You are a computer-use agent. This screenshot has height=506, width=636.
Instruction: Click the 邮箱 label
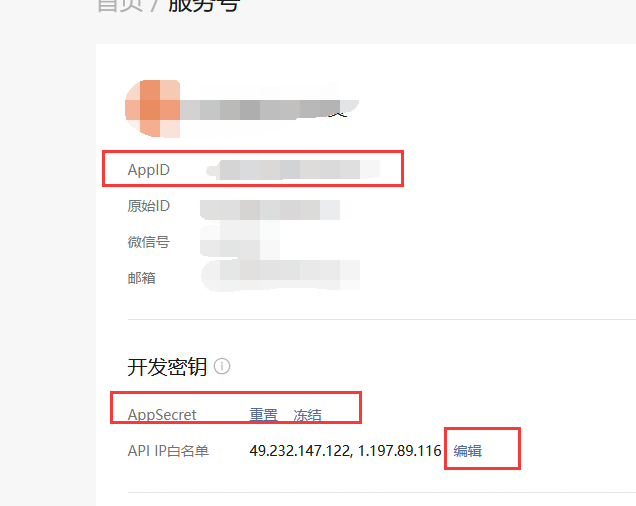point(142,278)
